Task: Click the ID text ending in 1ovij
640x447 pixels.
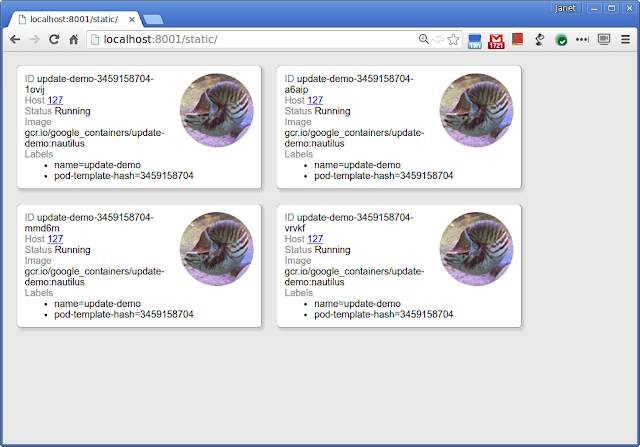Action: (89, 84)
